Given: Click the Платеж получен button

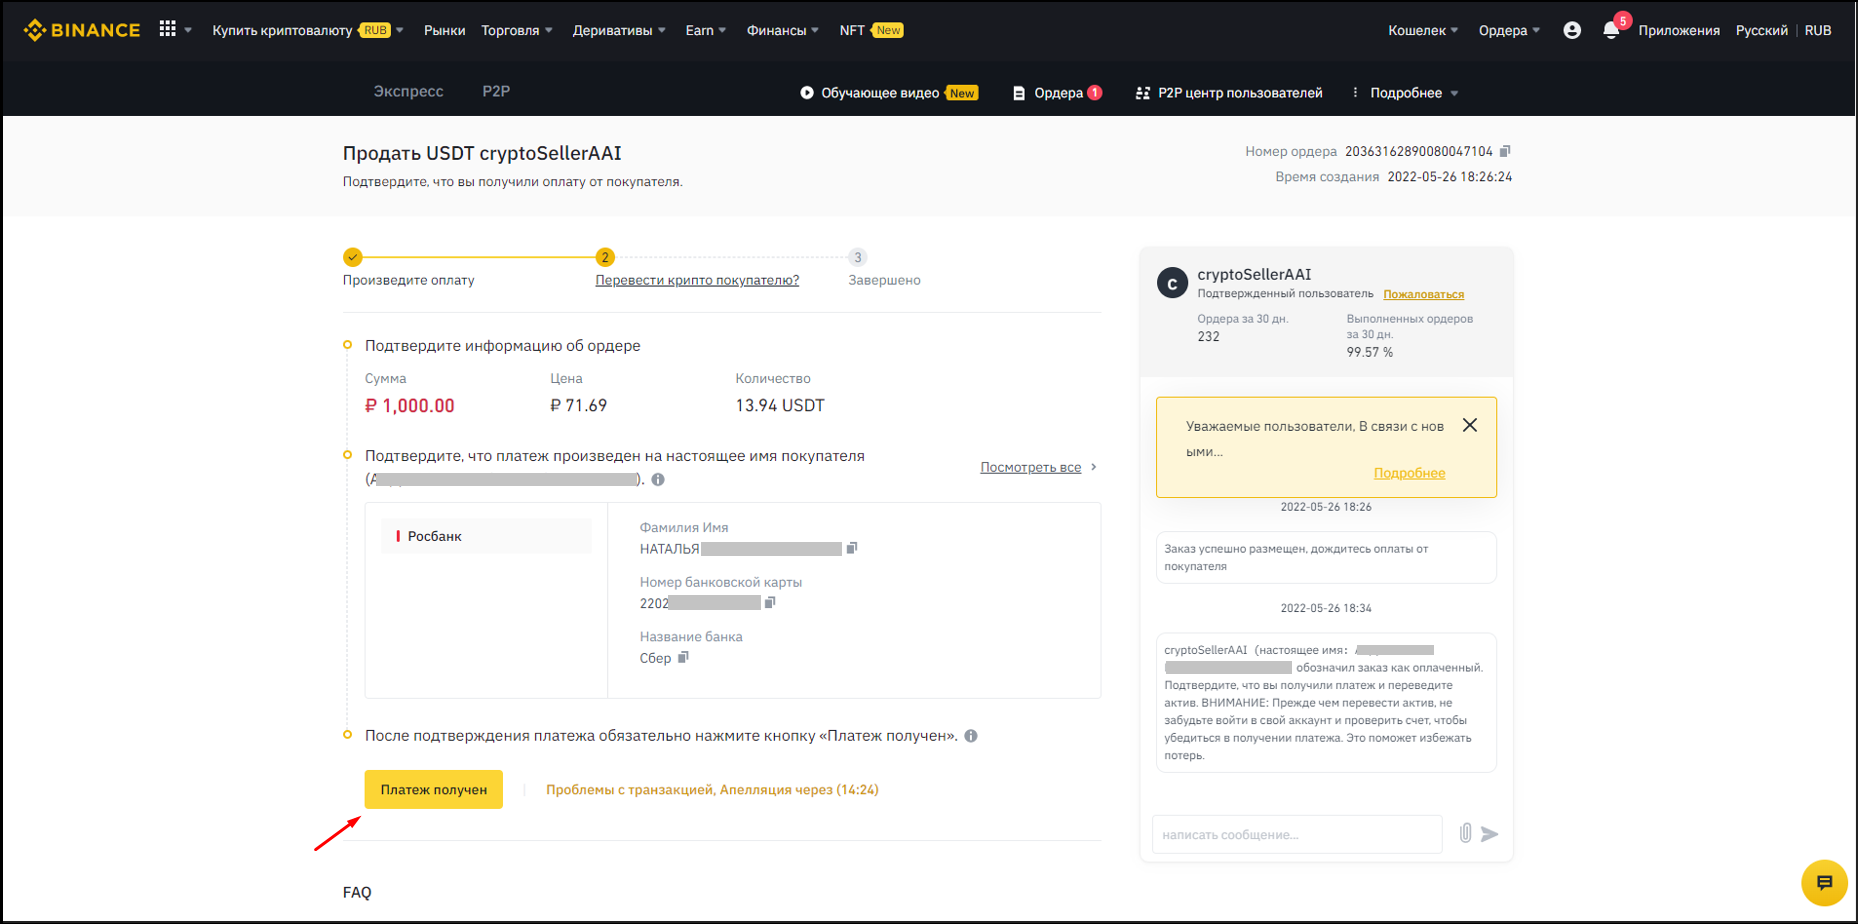Looking at the screenshot, I should pyautogui.click(x=433, y=790).
